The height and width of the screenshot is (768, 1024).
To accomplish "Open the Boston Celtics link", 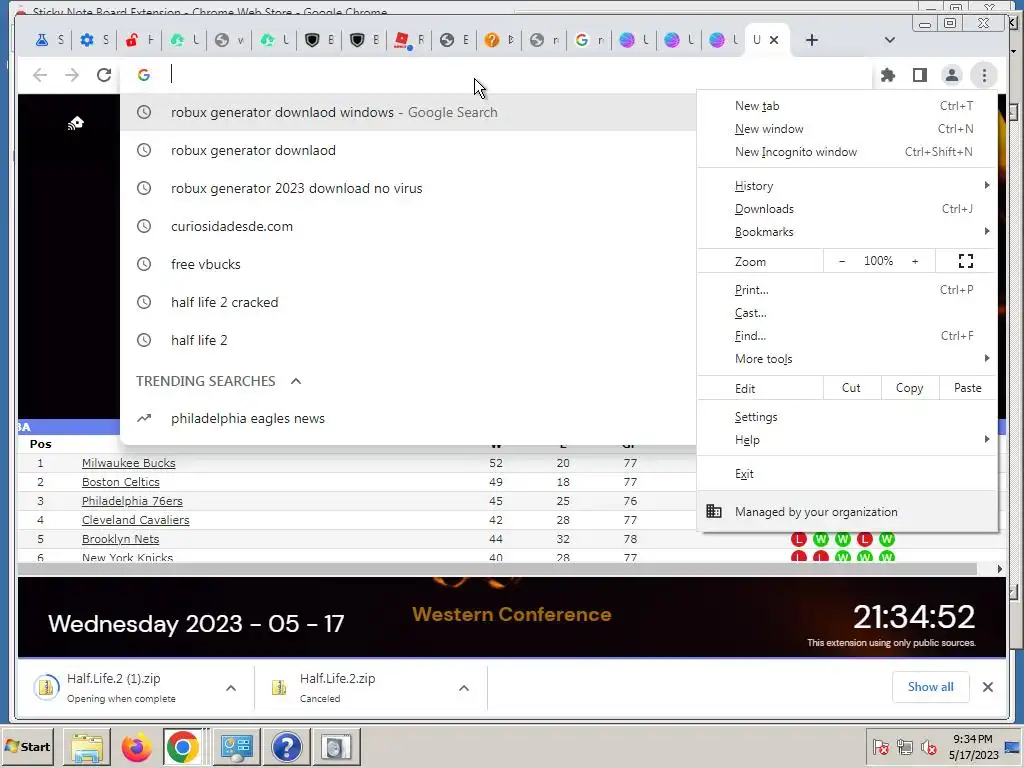I will pos(121,482).
